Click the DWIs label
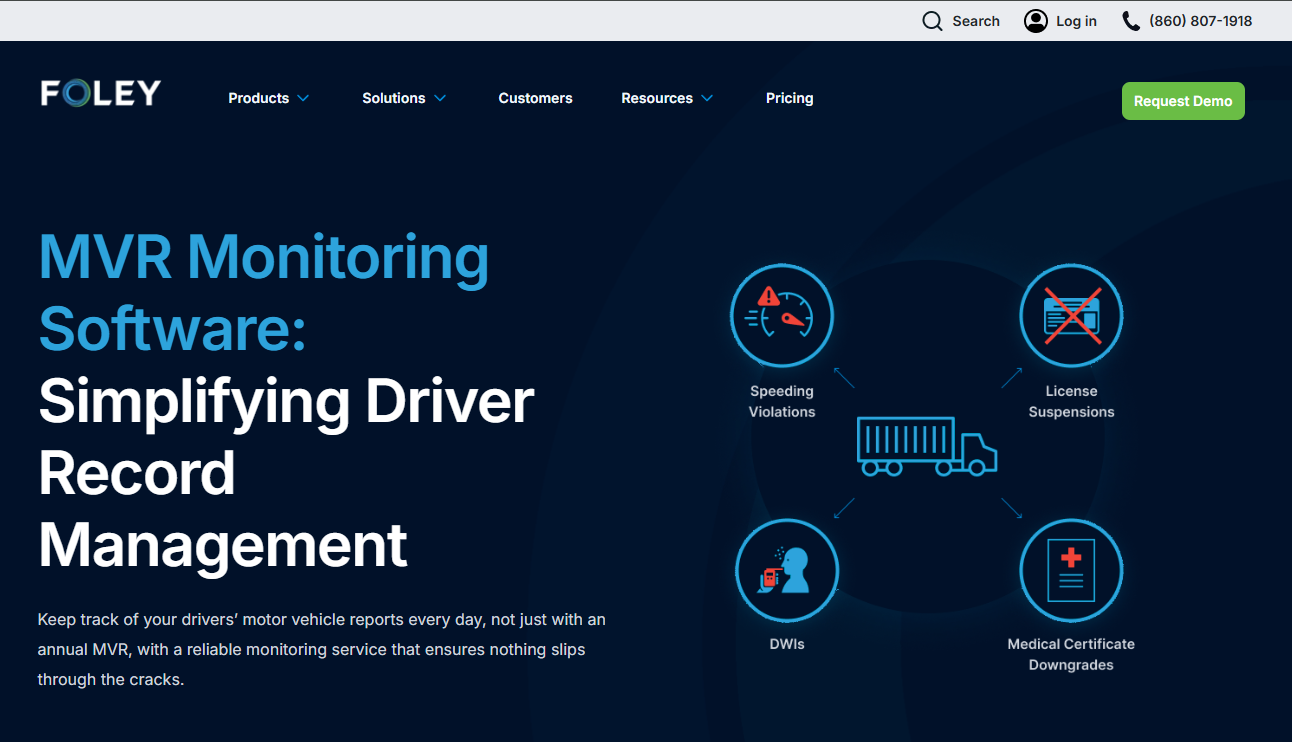Screen dimensions: 1292x742 pos(787,644)
